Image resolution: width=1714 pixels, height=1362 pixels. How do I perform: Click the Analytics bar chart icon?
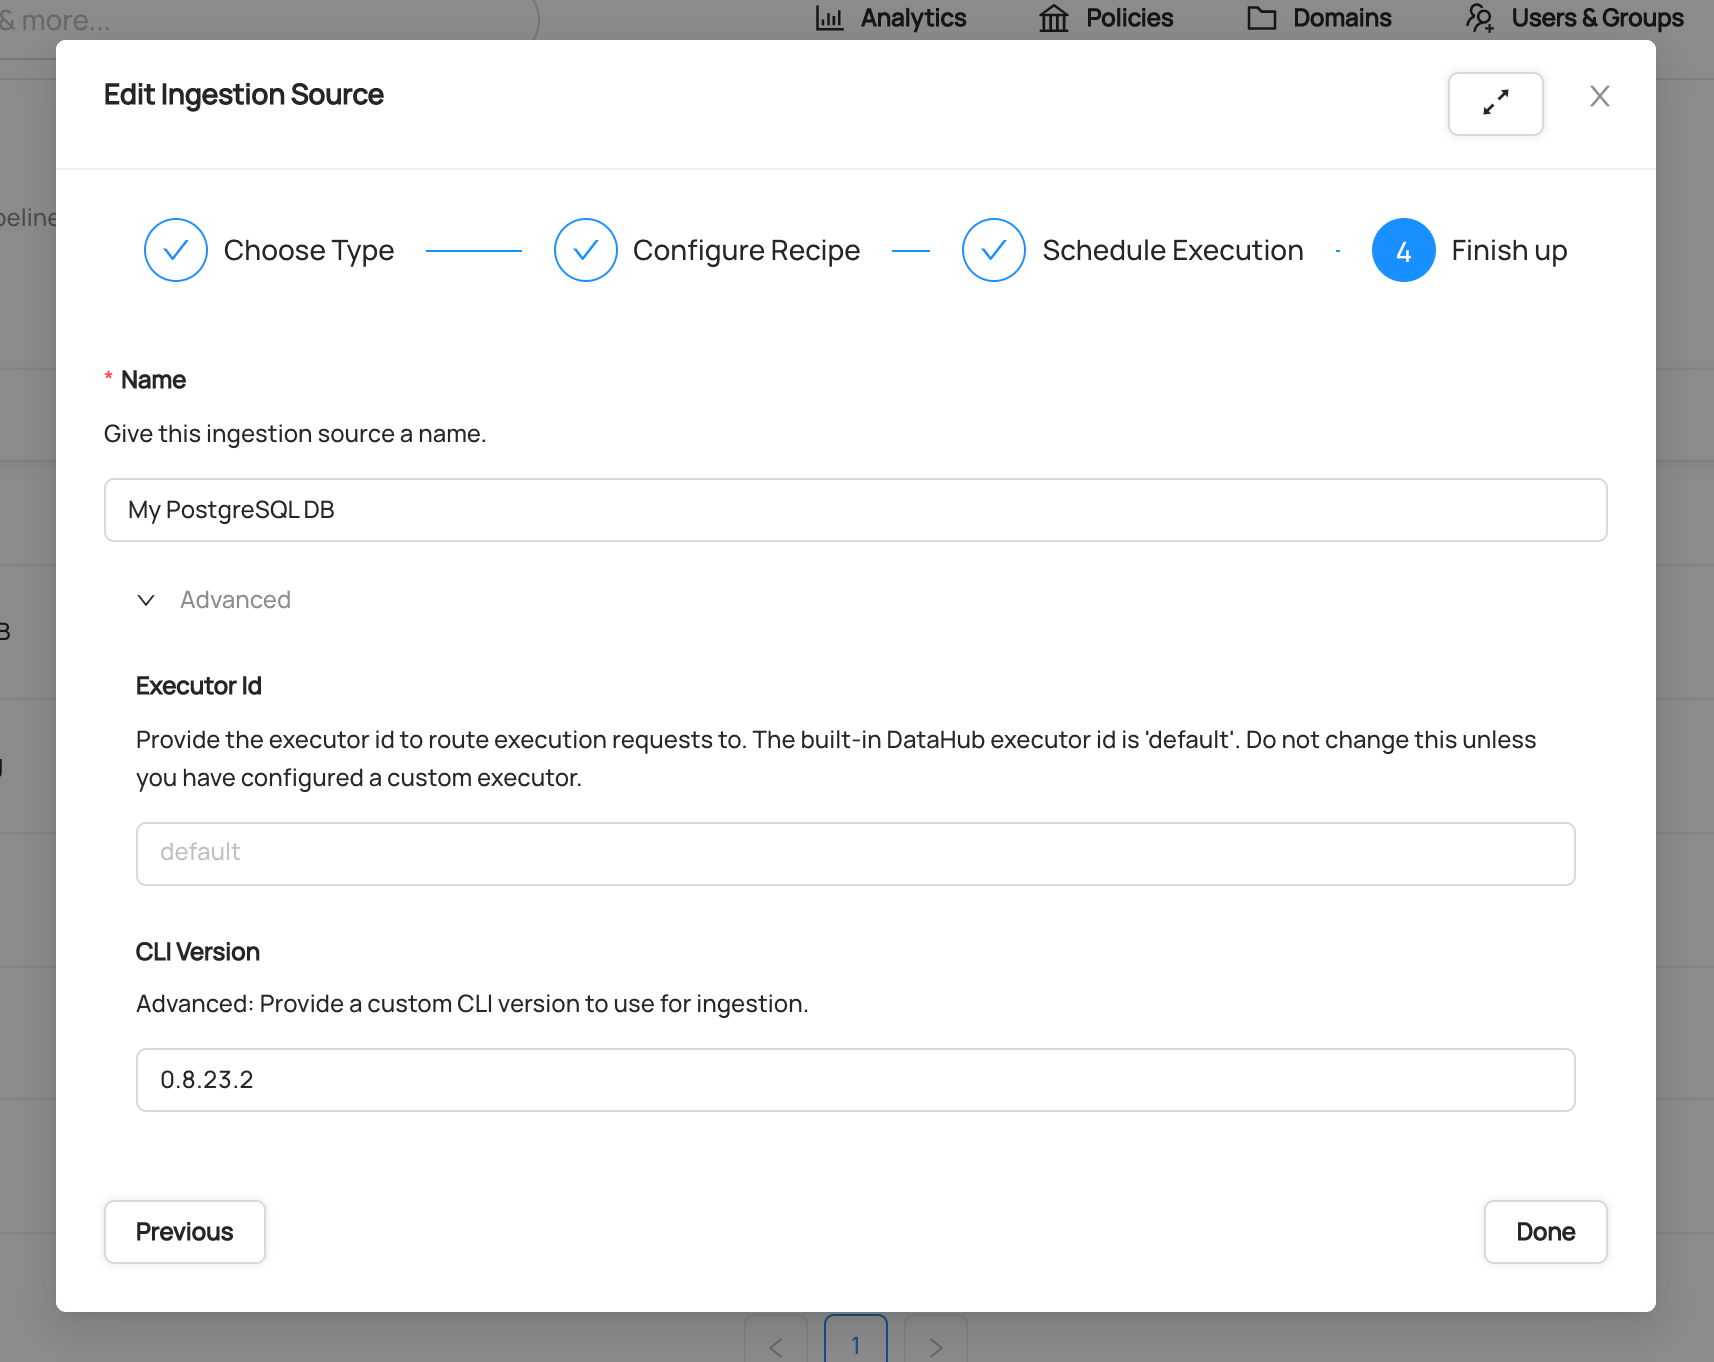pyautogui.click(x=830, y=18)
